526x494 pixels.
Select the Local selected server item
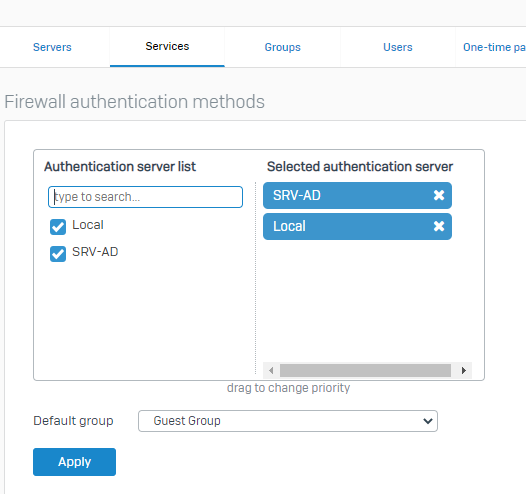click(357, 226)
